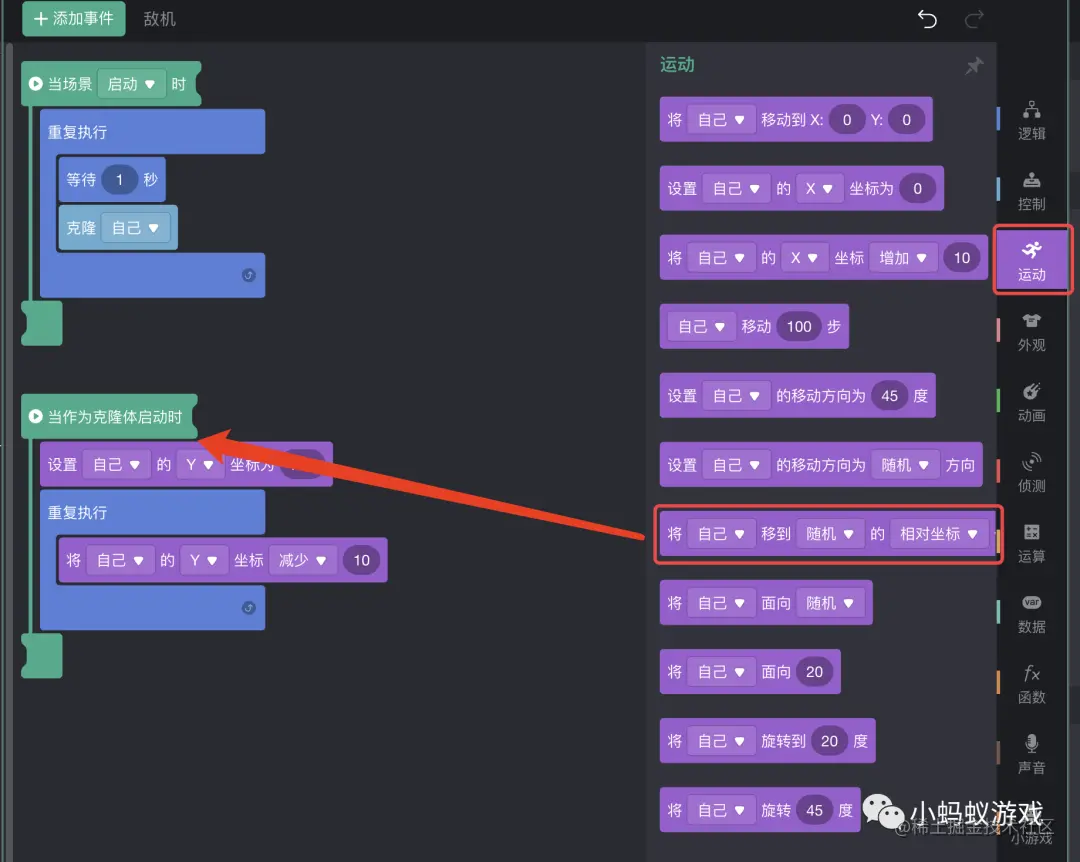Viewport: 1080px width, 862px height.
Task: Open 自己 dropdown in 移动 100 步 block
Action: click(x=701, y=327)
